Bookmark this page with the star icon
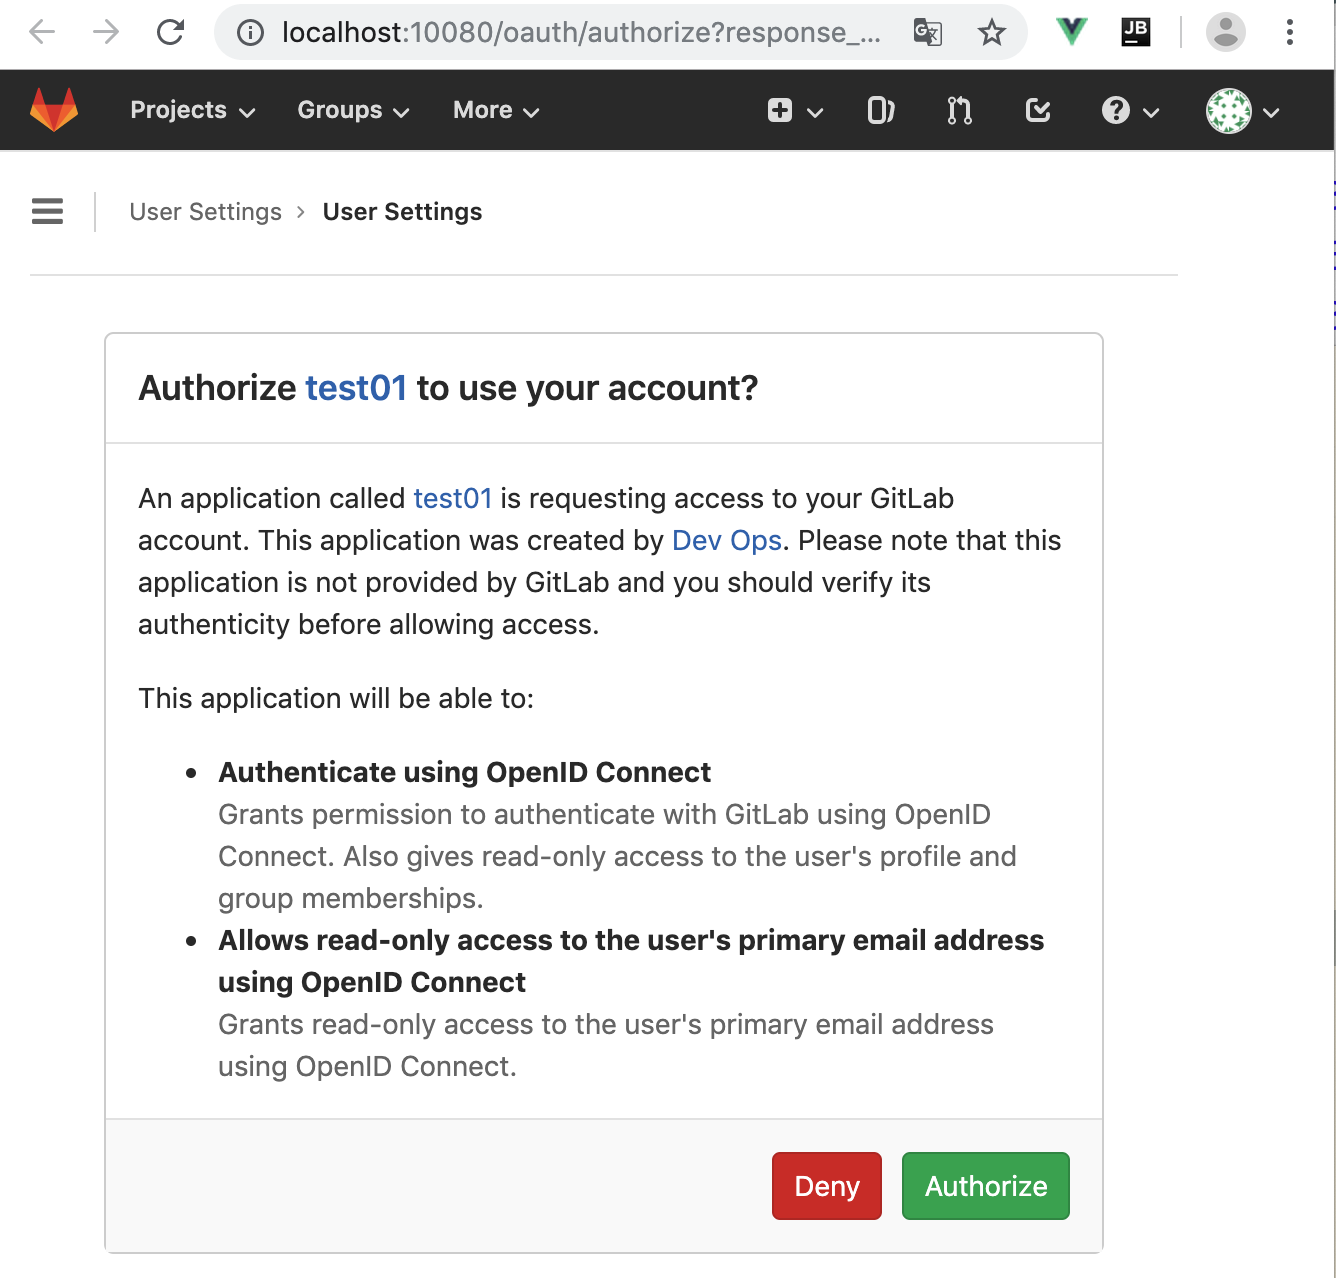The height and width of the screenshot is (1278, 1336). [992, 33]
